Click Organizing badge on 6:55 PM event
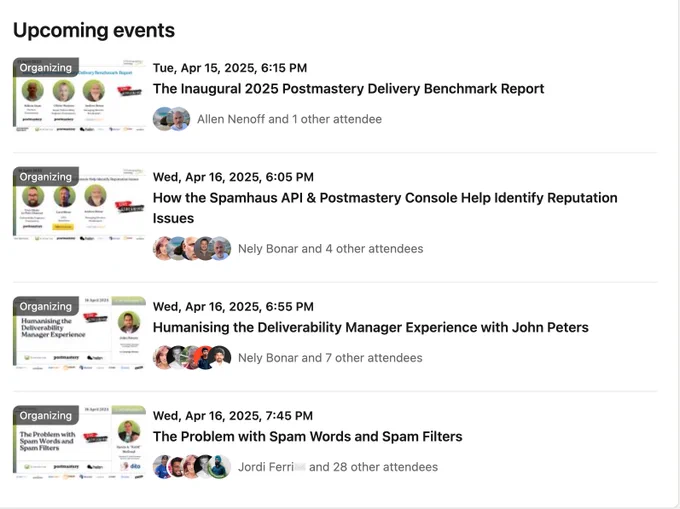This screenshot has width=680, height=509. [x=46, y=307]
